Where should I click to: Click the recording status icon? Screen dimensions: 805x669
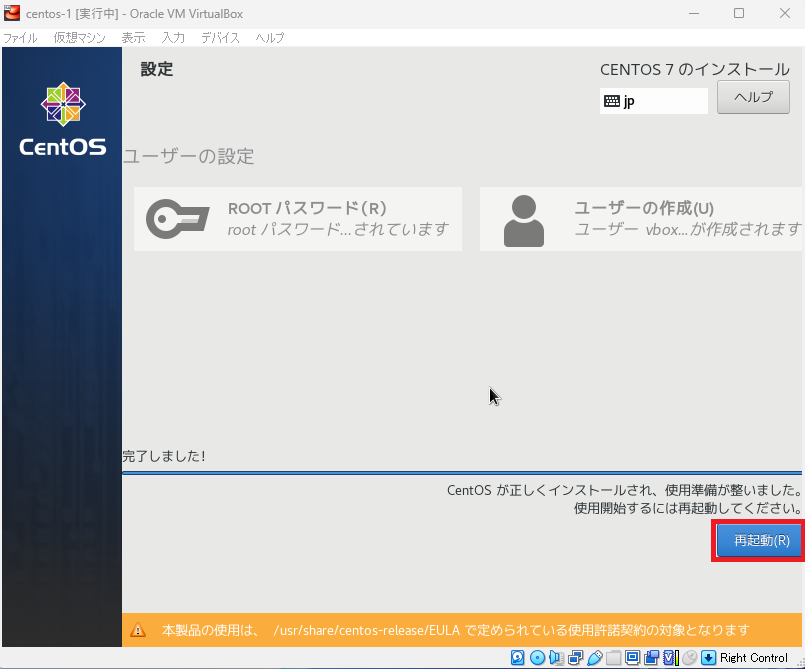pyautogui.click(x=651, y=658)
